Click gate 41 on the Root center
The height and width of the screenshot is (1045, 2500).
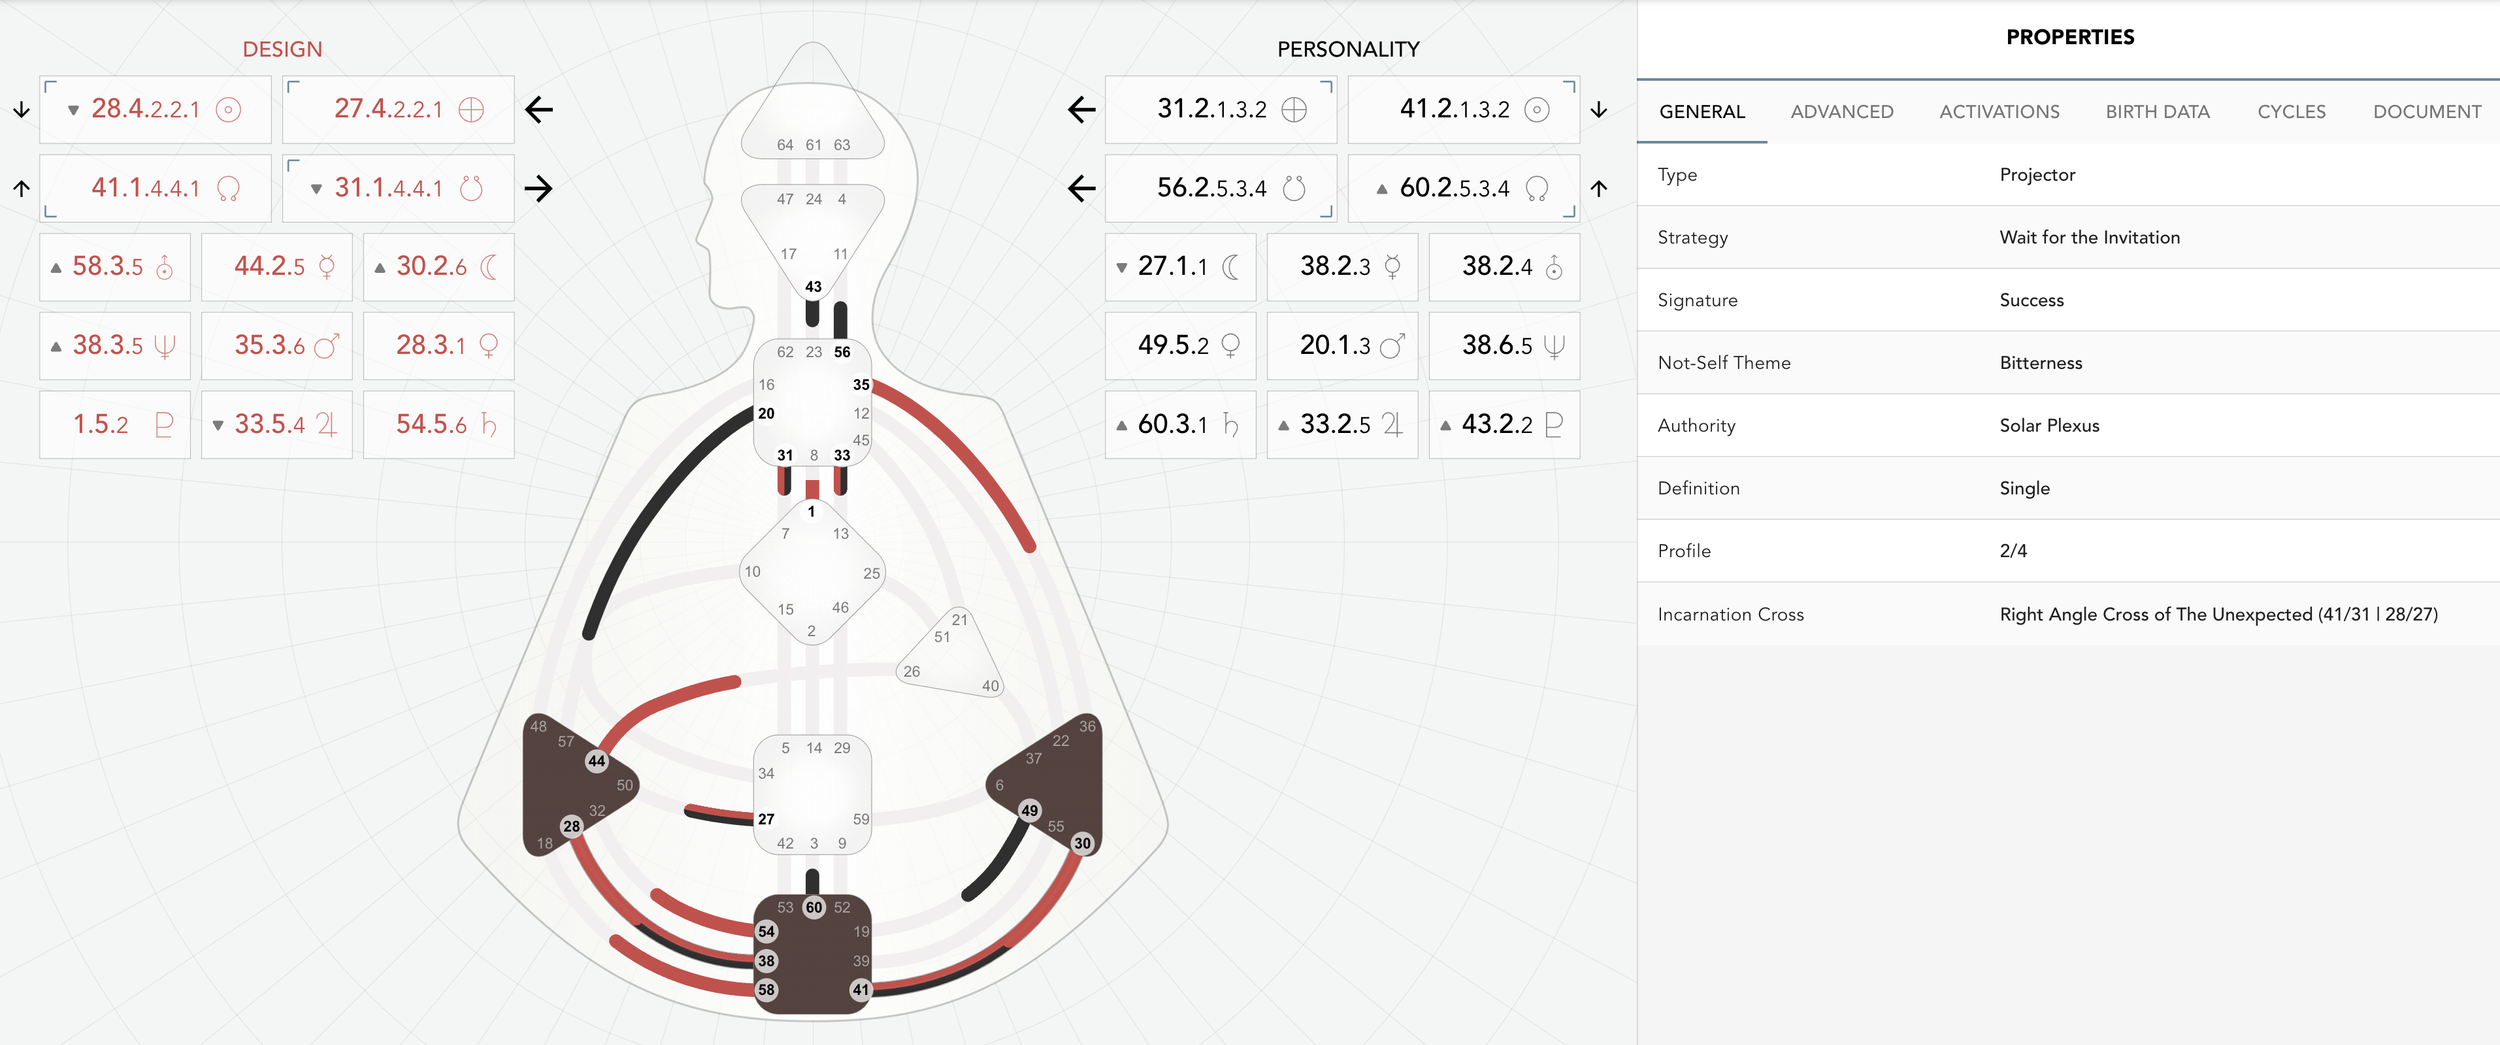pyautogui.click(x=861, y=990)
